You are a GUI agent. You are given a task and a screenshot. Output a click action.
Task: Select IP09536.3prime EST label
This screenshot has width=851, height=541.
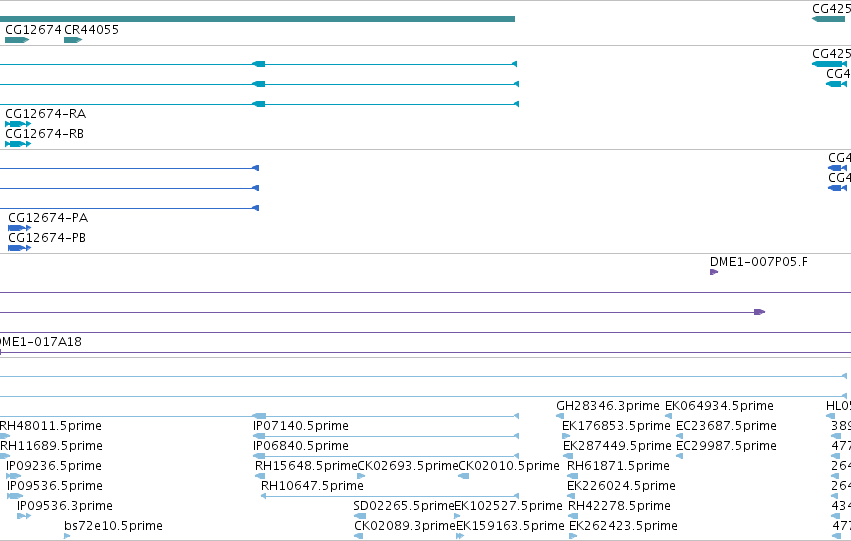[65, 506]
